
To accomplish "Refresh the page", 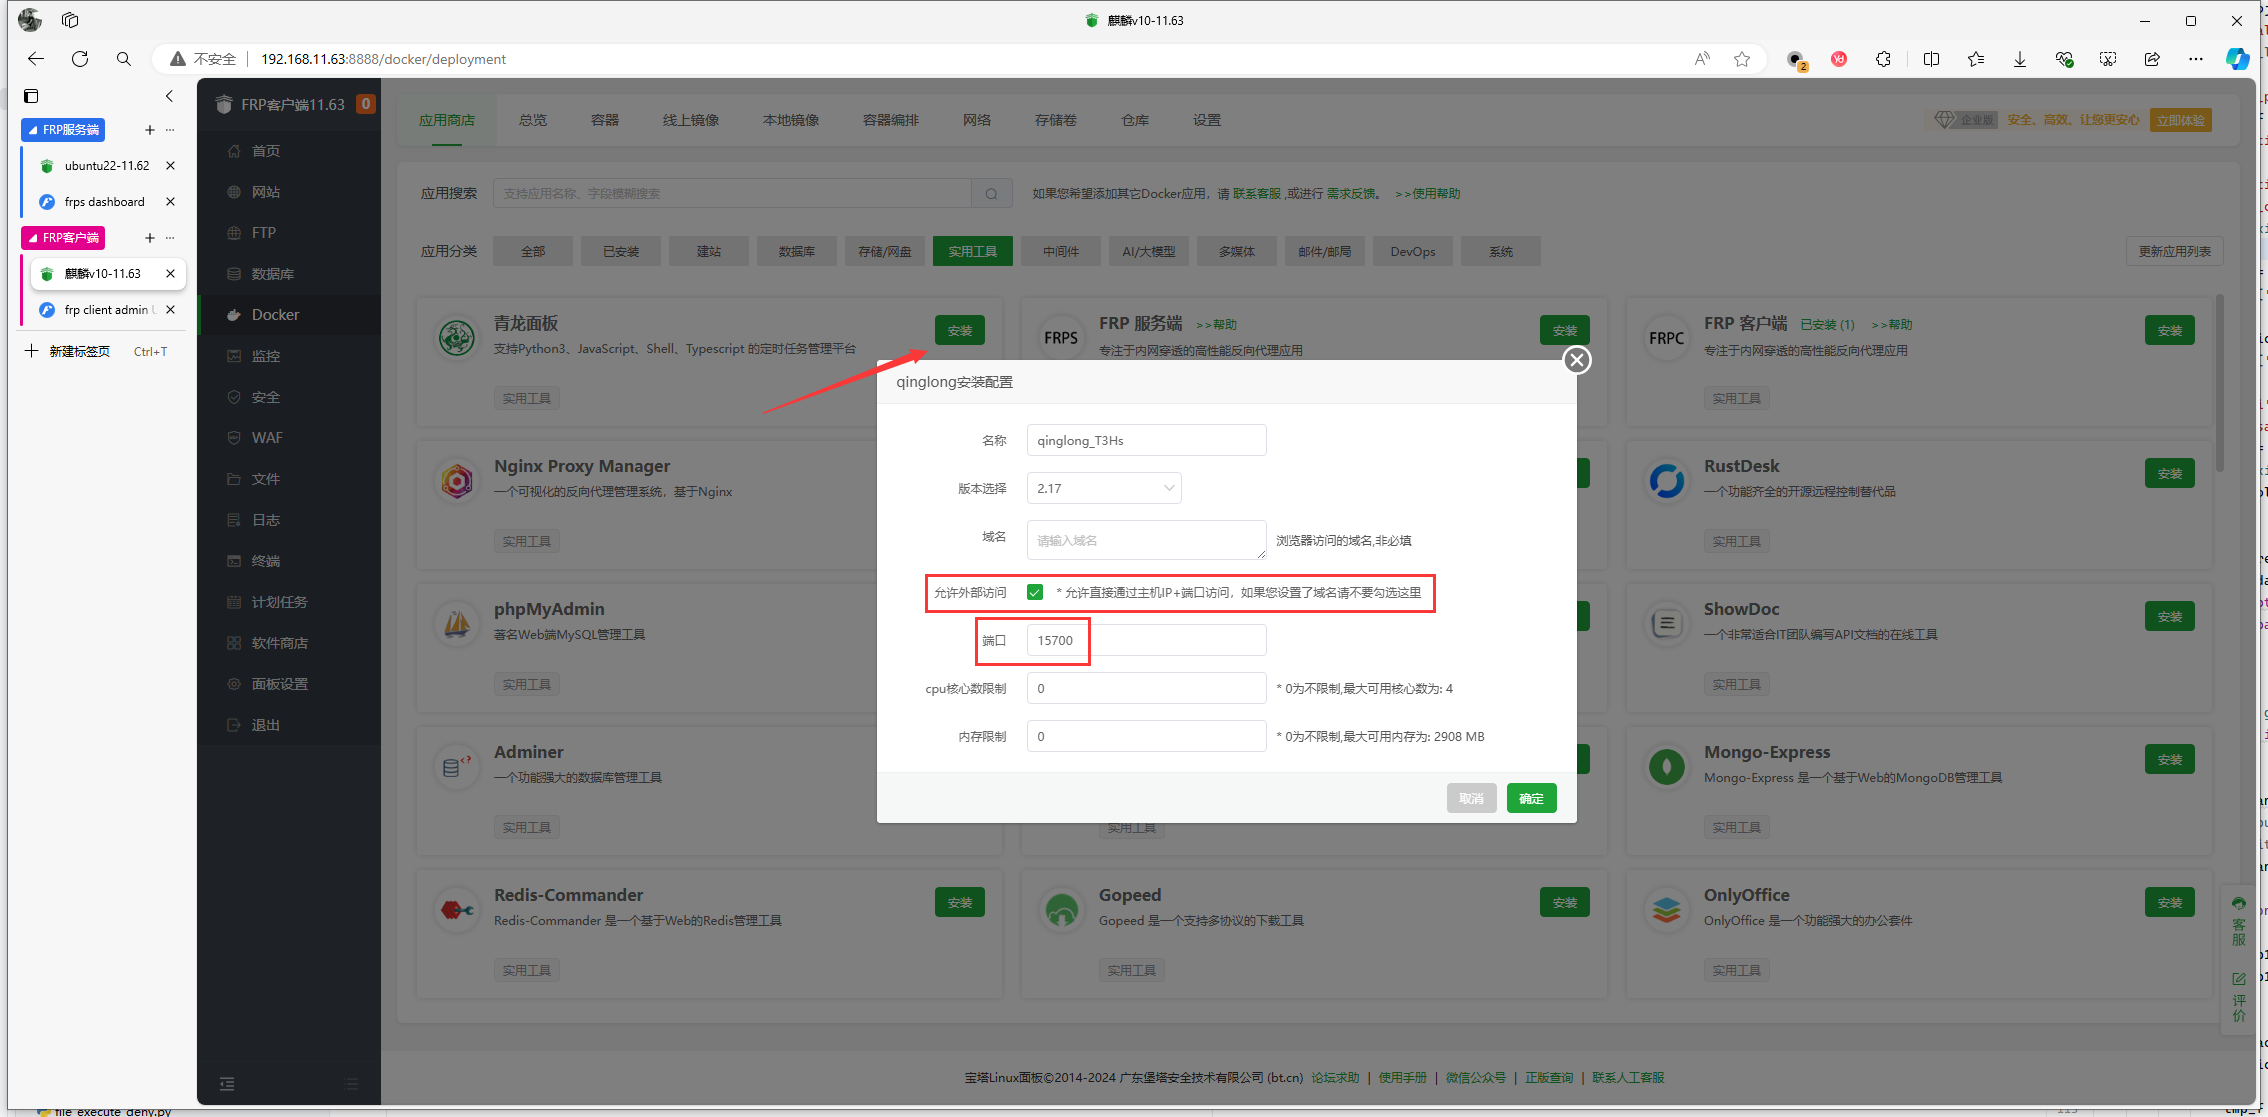I will click(80, 59).
